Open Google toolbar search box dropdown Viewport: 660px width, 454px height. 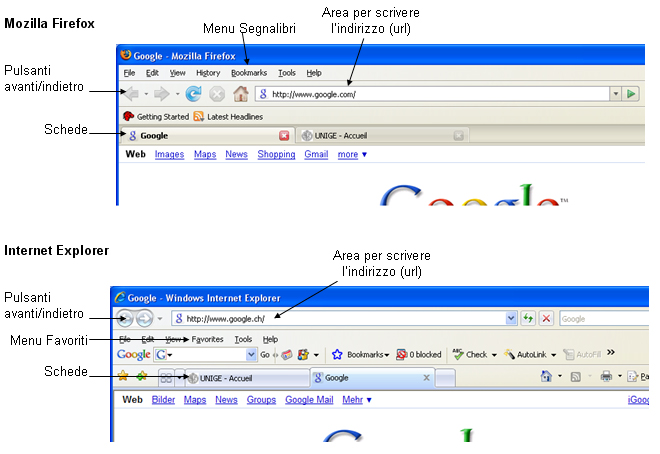pyautogui.click(x=251, y=355)
